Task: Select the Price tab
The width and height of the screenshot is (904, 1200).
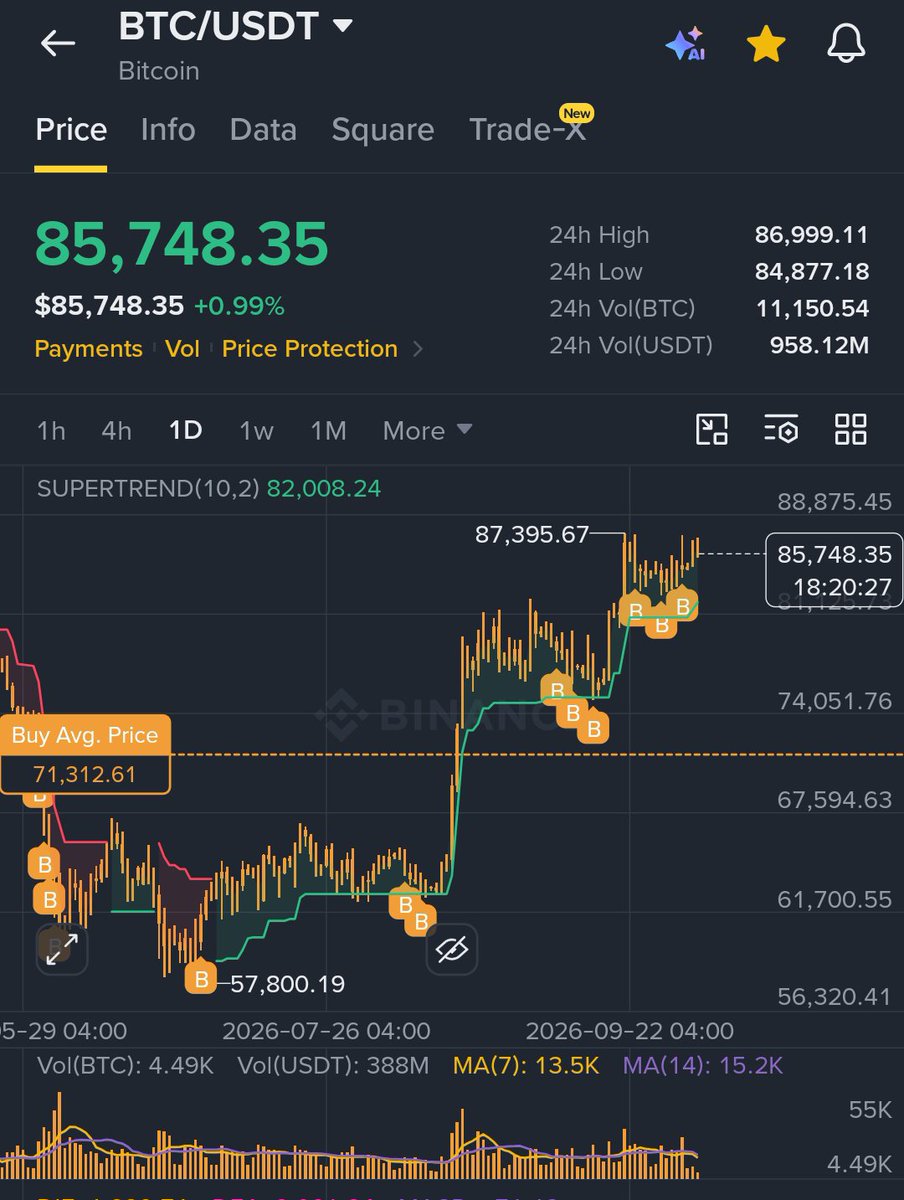Action: [71, 130]
